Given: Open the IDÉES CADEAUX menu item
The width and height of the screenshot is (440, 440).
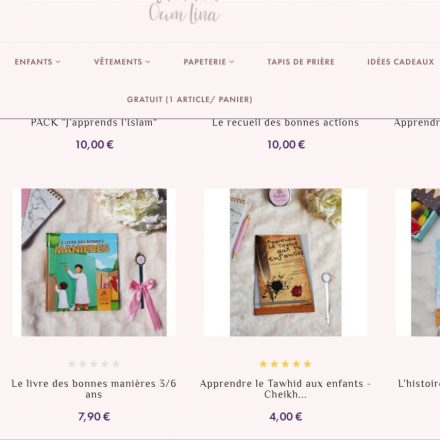Looking at the screenshot, I should [x=401, y=62].
